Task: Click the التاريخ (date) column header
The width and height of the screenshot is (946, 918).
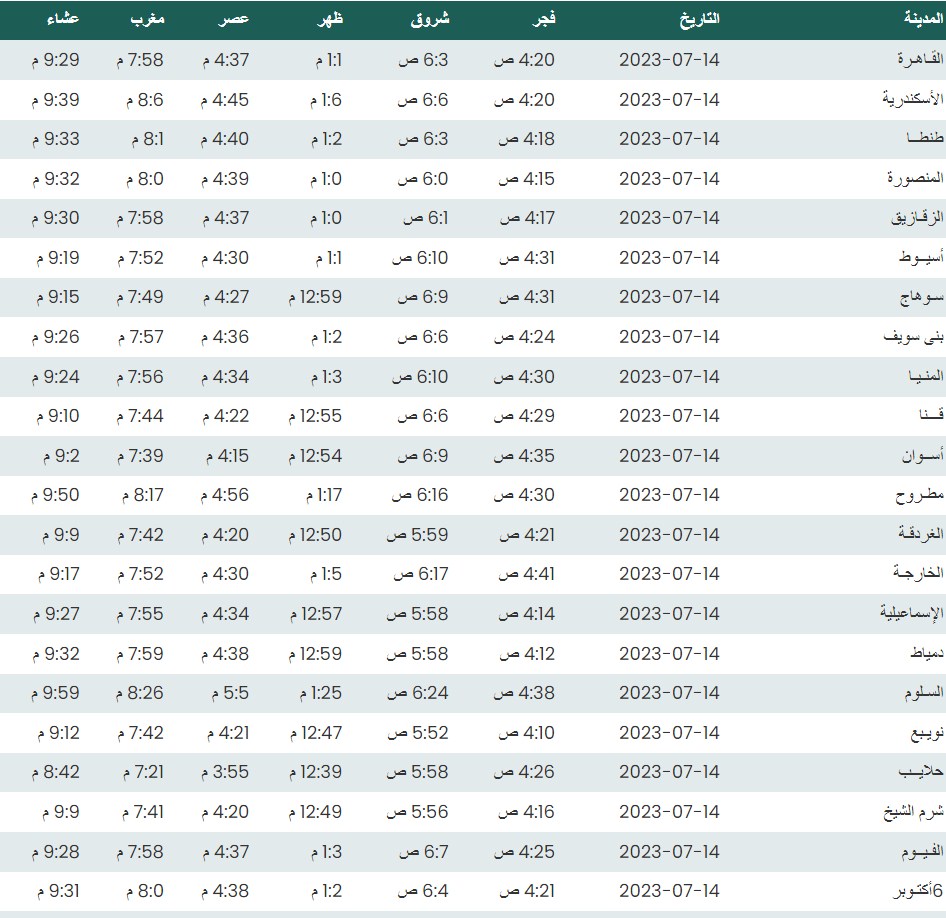Action: pyautogui.click(x=699, y=20)
